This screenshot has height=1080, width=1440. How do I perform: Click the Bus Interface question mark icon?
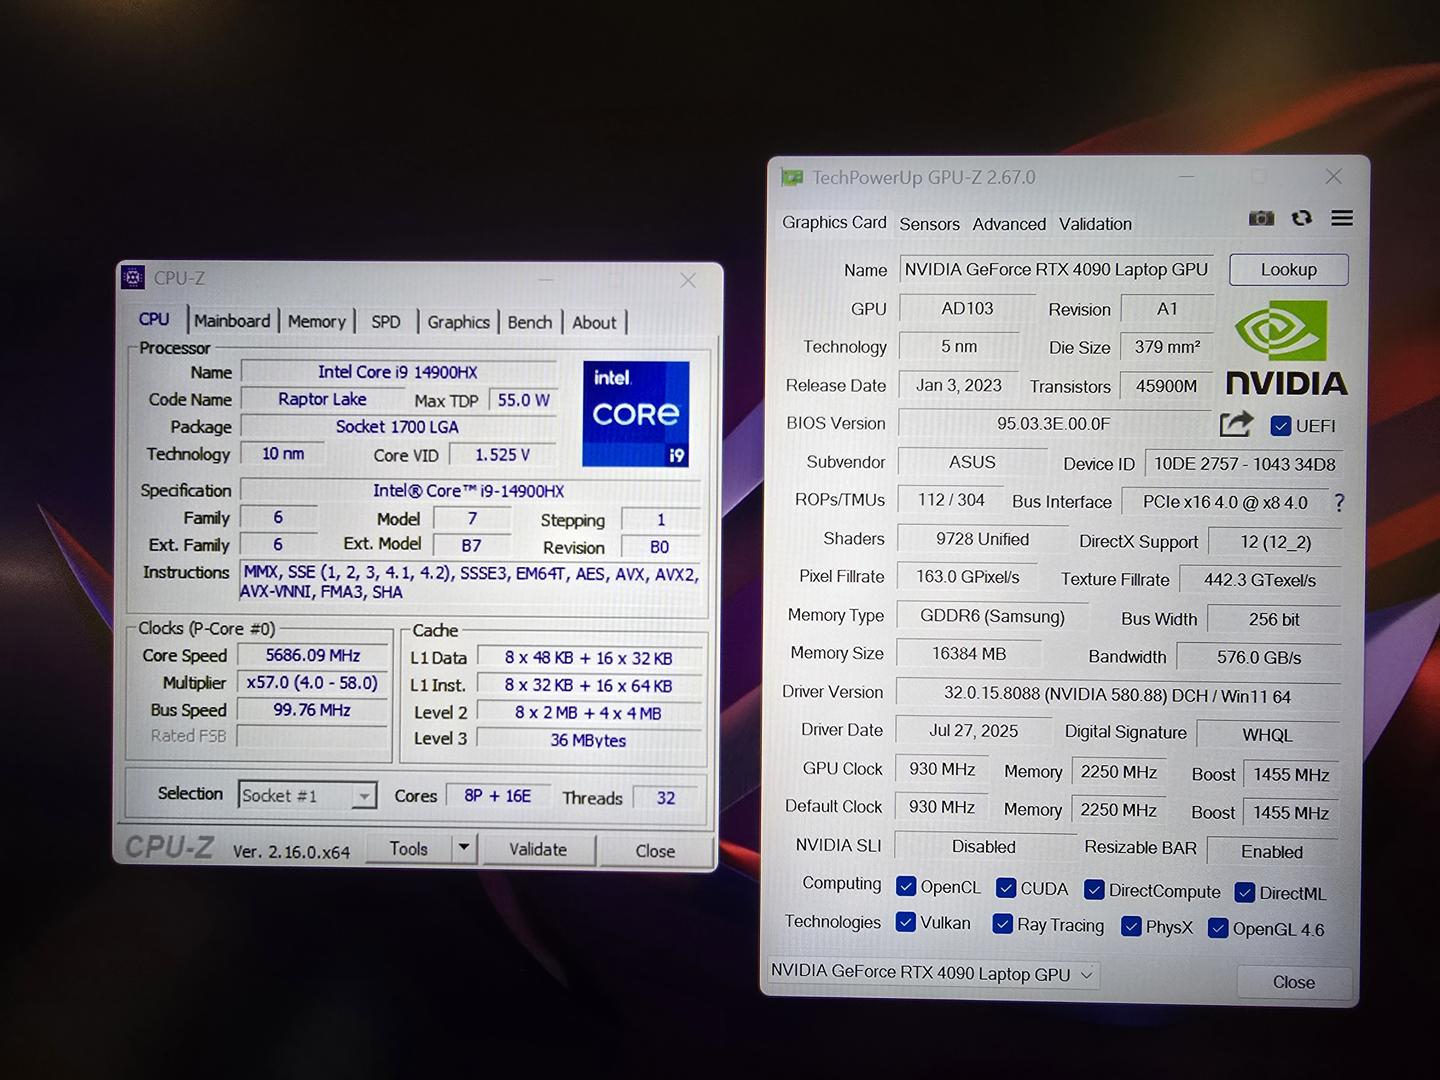point(1339,502)
